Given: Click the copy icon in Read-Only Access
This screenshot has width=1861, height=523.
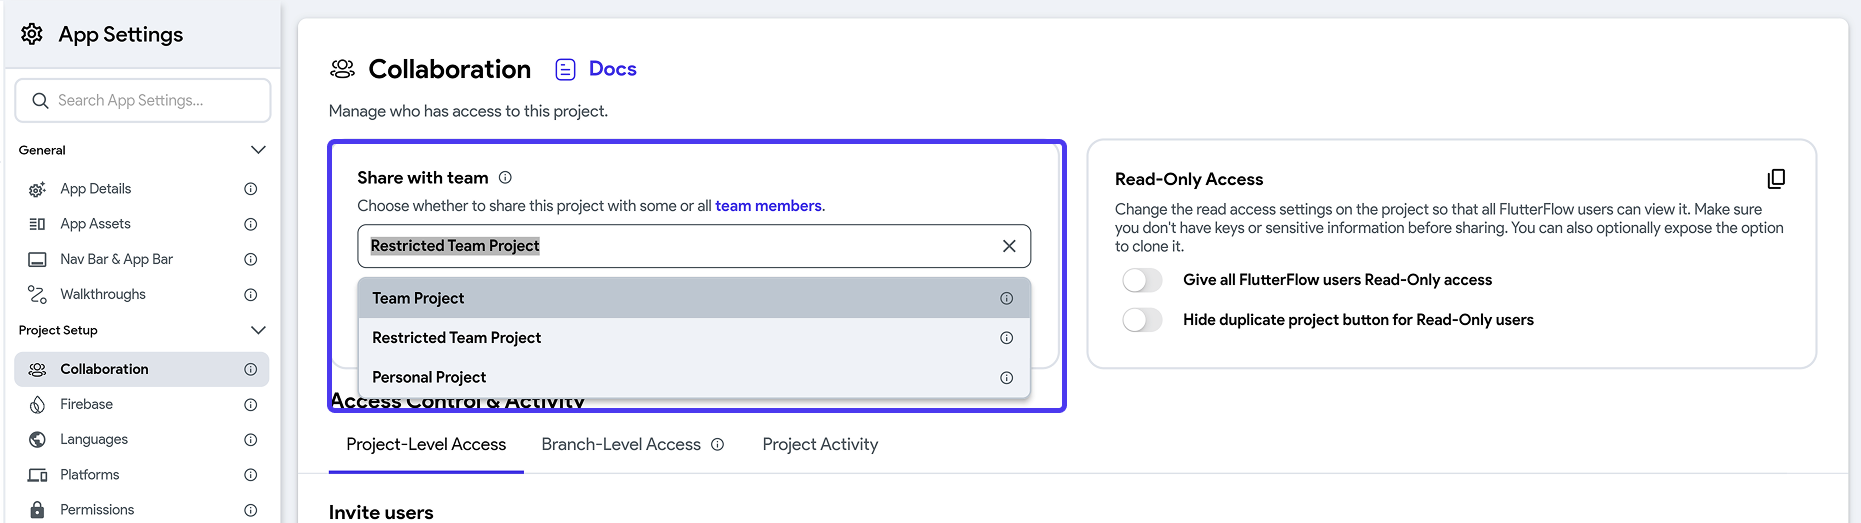Looking at the screenshot, I should 1776,179.
